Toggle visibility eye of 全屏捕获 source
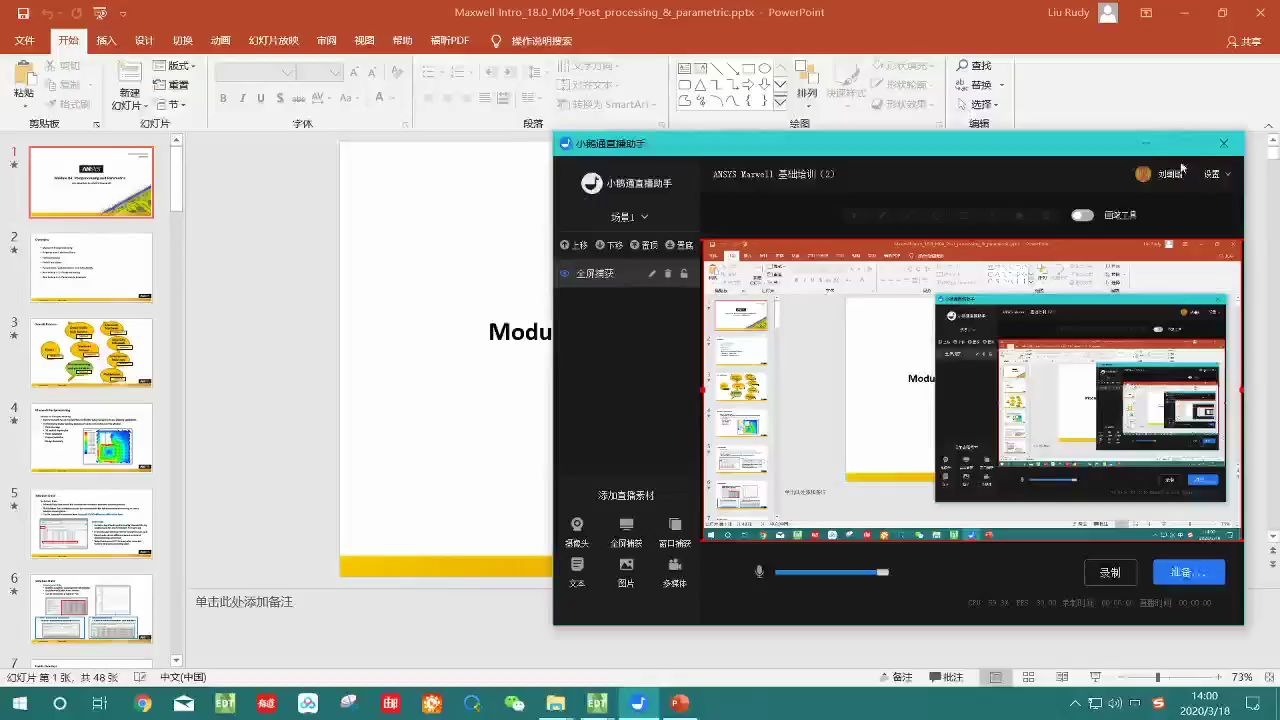The height and width of the screenshot is (720, 1280). tap(565, 273)
